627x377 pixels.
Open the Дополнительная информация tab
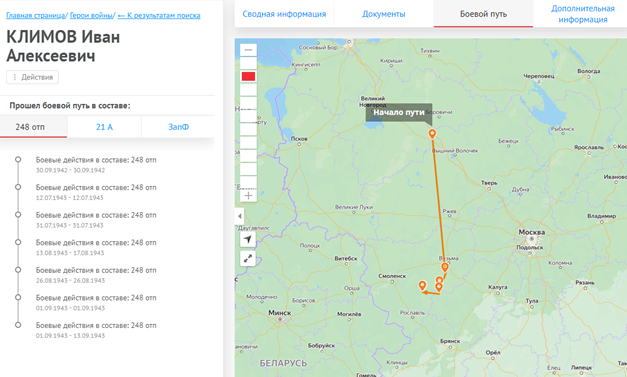pos(583,14)
